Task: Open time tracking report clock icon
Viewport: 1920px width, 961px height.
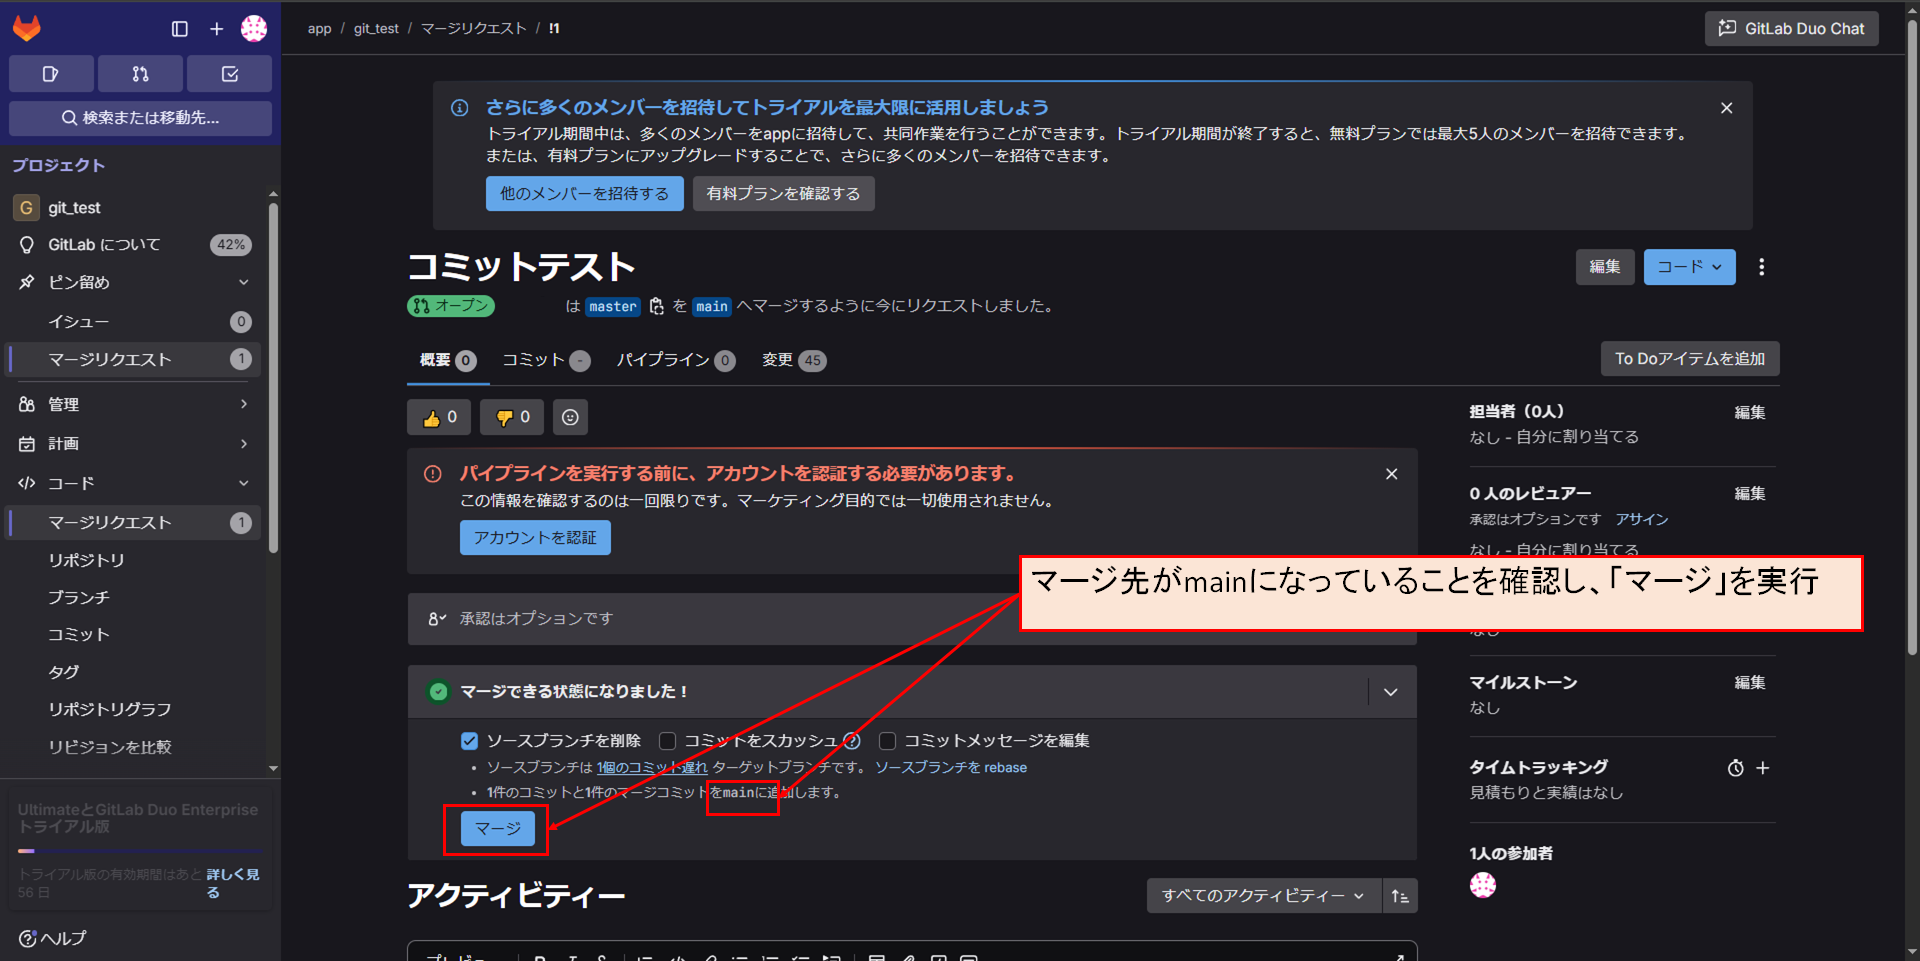Action: (x=1736, y=768)
